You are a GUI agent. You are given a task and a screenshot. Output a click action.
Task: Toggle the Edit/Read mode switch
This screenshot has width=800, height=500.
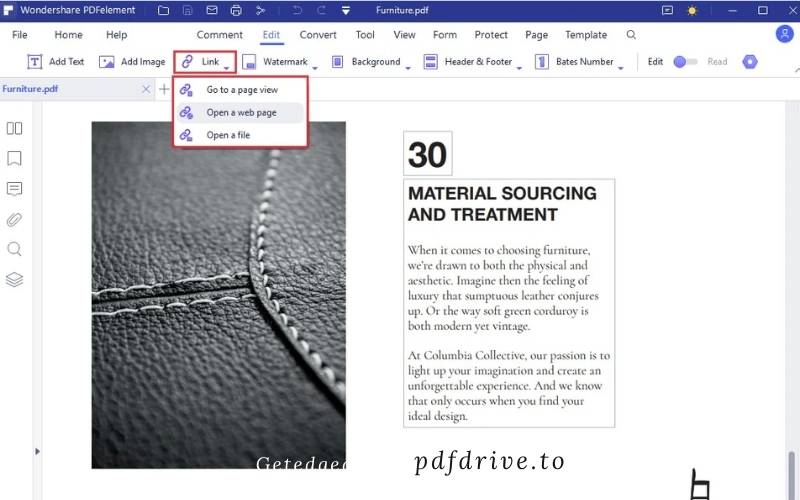click(685, 62)
